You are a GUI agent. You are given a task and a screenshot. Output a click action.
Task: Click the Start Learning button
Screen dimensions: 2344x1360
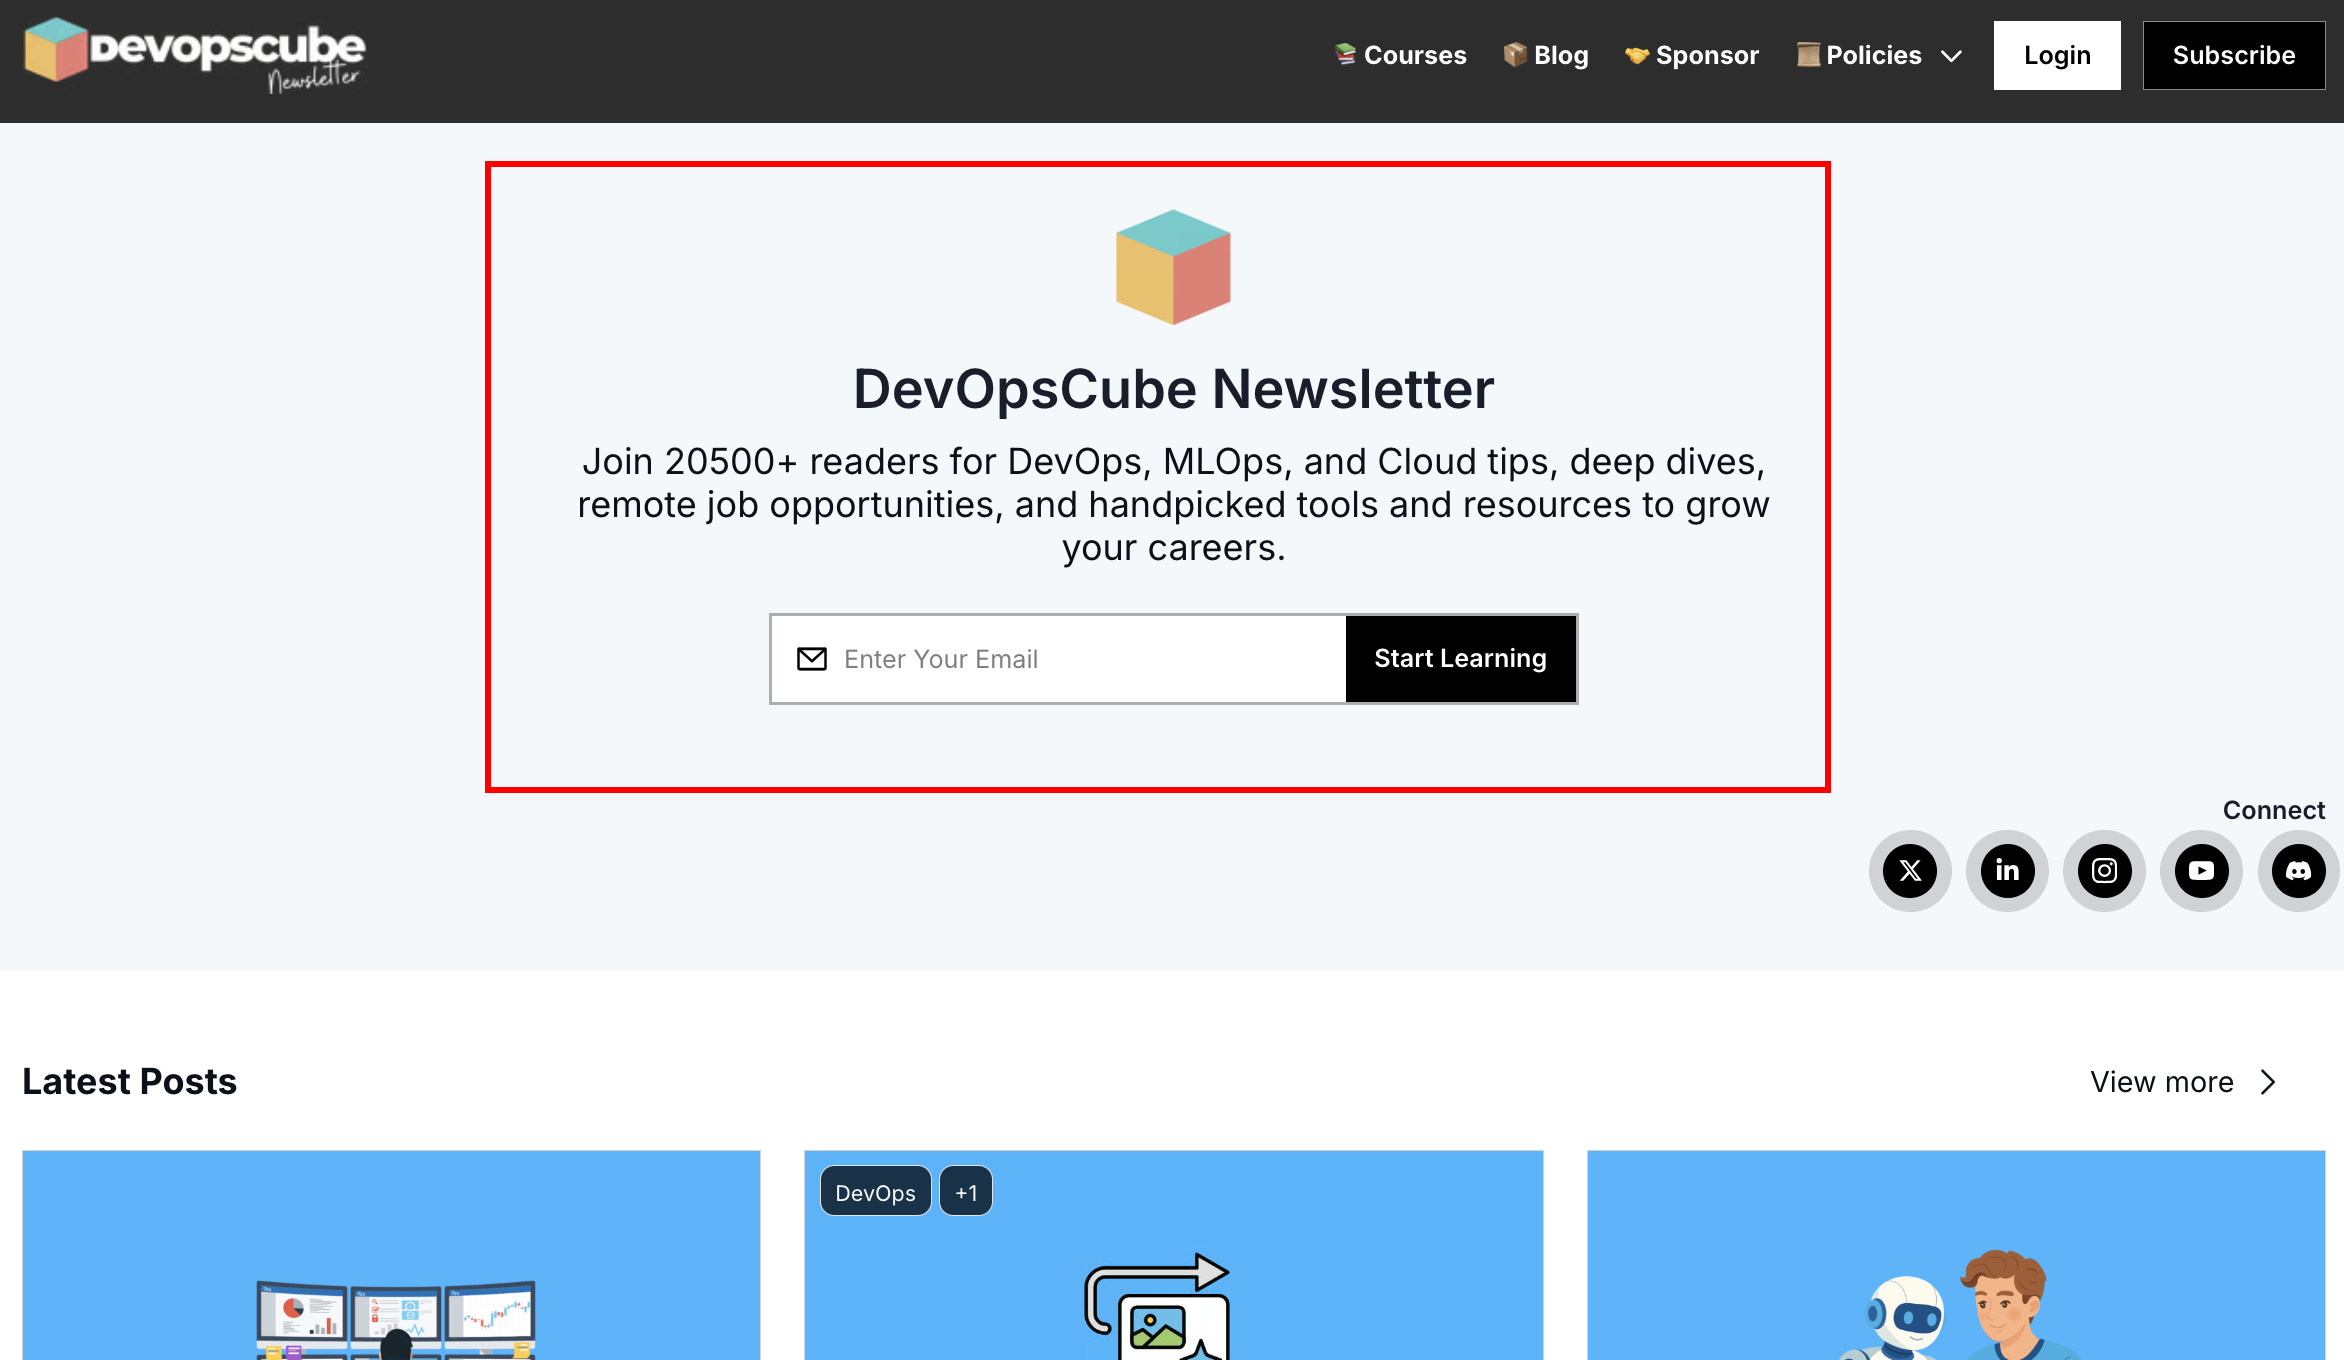tap(1461, 659)
